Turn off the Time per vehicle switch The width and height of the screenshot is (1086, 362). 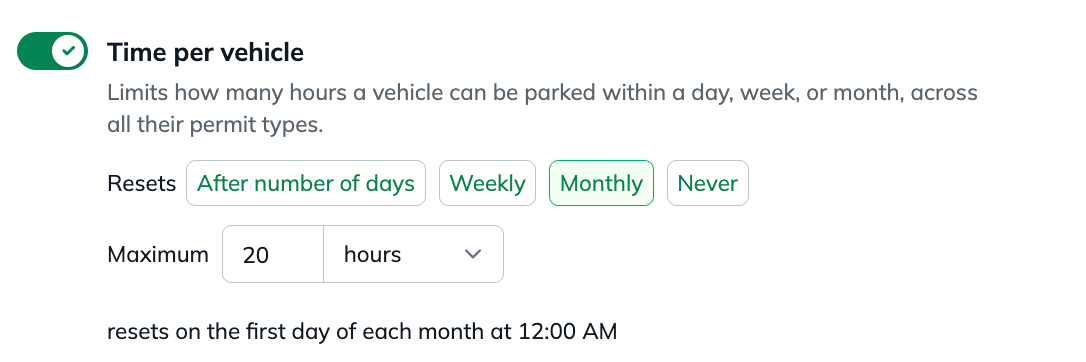point(53,51)
